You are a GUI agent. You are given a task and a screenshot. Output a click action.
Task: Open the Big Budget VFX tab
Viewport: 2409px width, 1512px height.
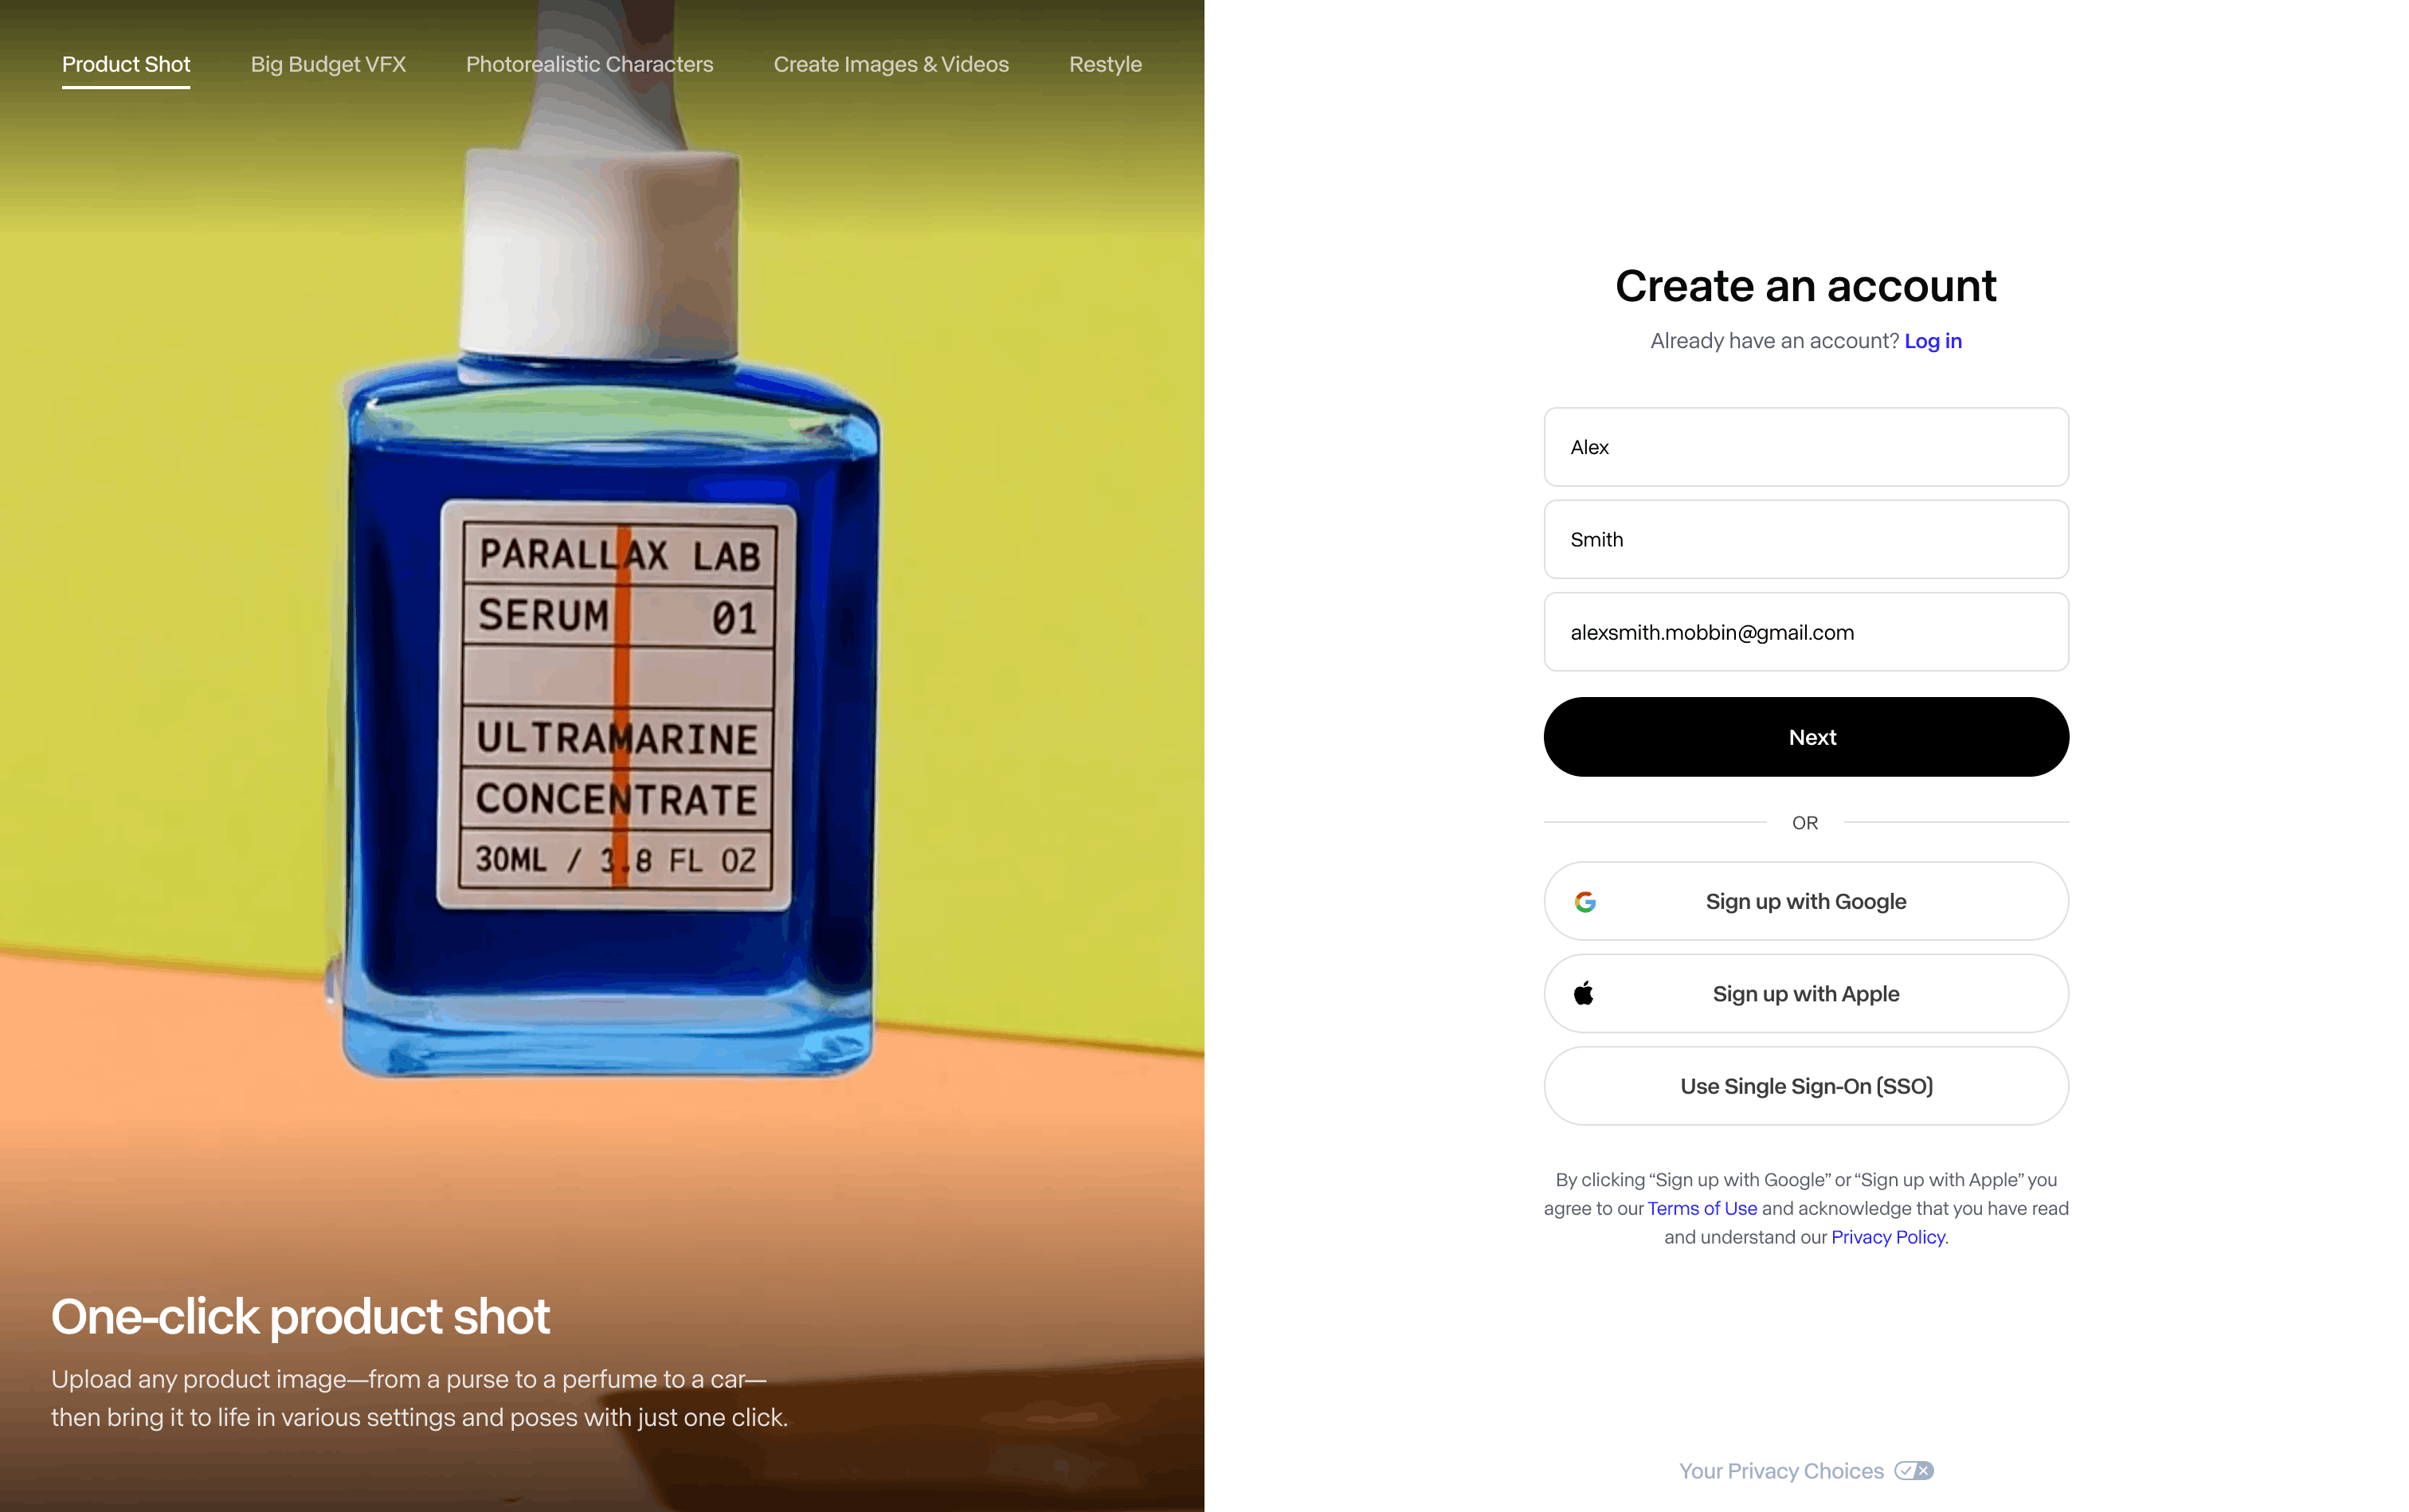328,64
